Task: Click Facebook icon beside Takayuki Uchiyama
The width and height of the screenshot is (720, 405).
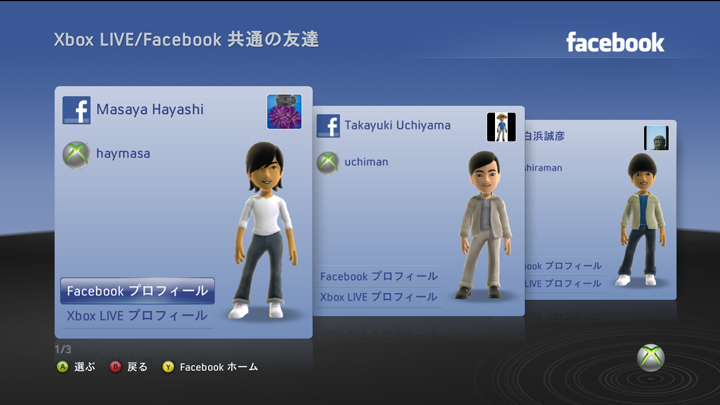Action: pos(328,126)
